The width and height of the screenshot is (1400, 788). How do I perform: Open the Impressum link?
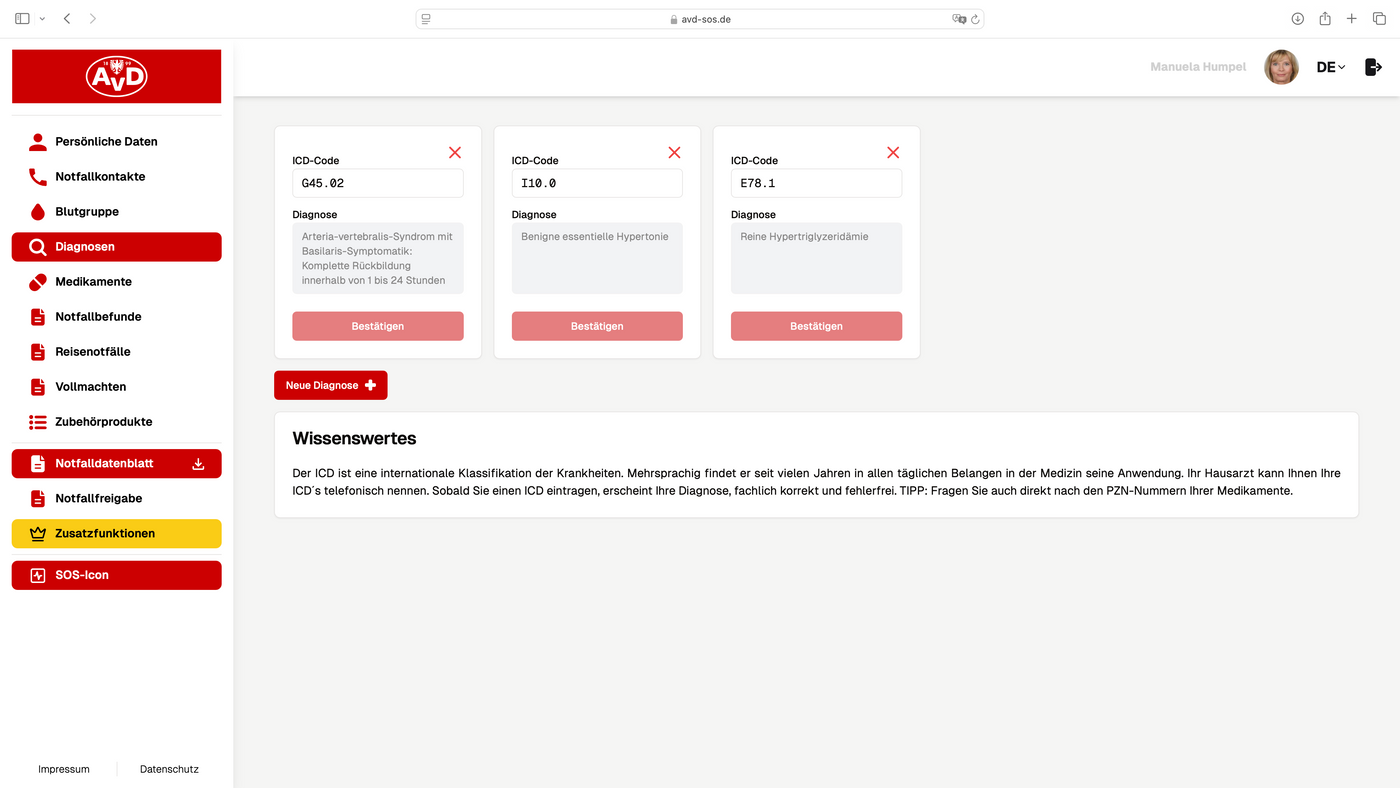(x=64, y=769)
